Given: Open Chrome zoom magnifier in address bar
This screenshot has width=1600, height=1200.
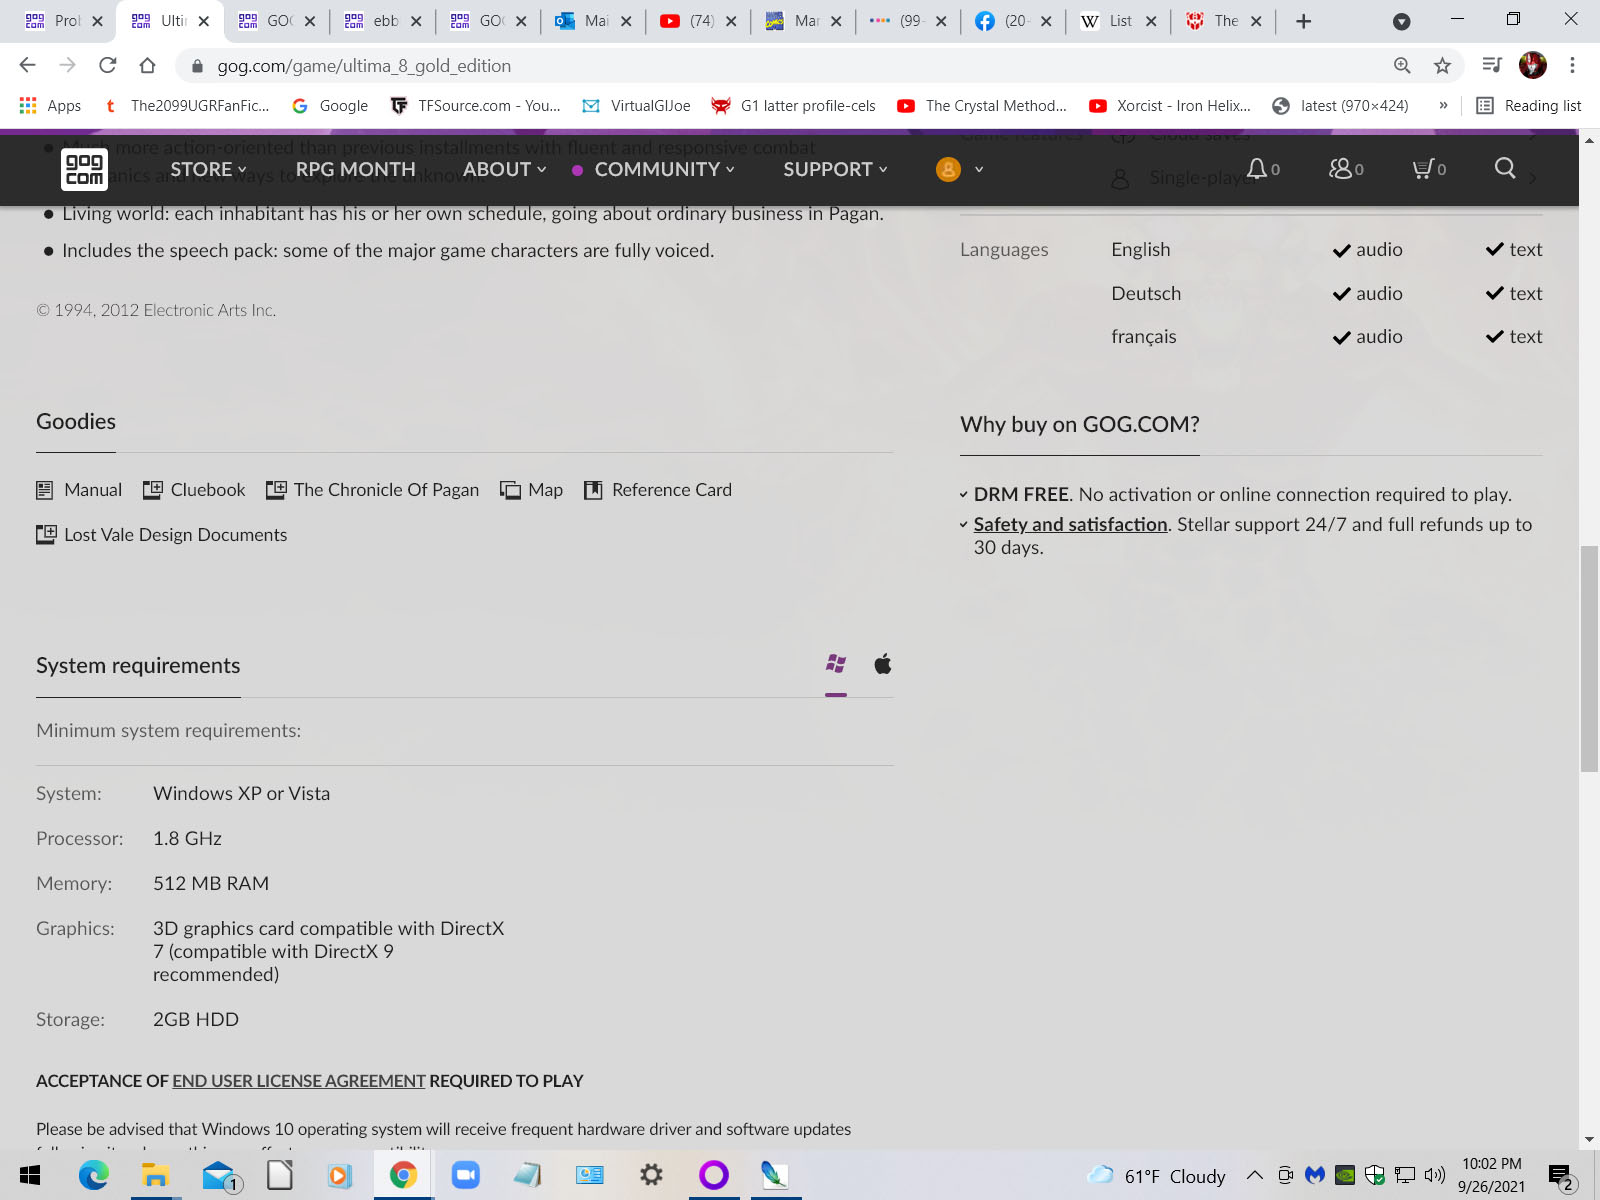Looking at the screenshot, I should (x=1402, y=65).
